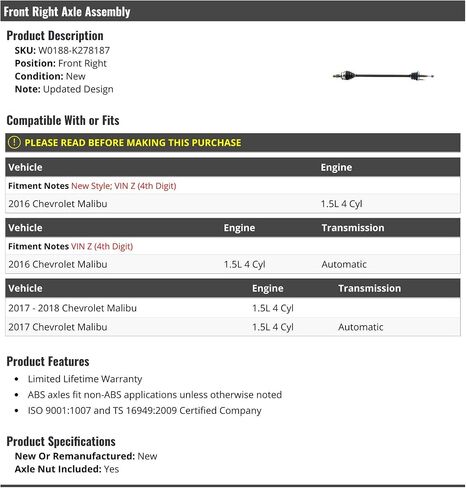Screen dimensions: 466x488
Task: Select the 2017 - 2018 Chevrolet Malibu row
Action: pyautogui.click(x=233, y=308)
